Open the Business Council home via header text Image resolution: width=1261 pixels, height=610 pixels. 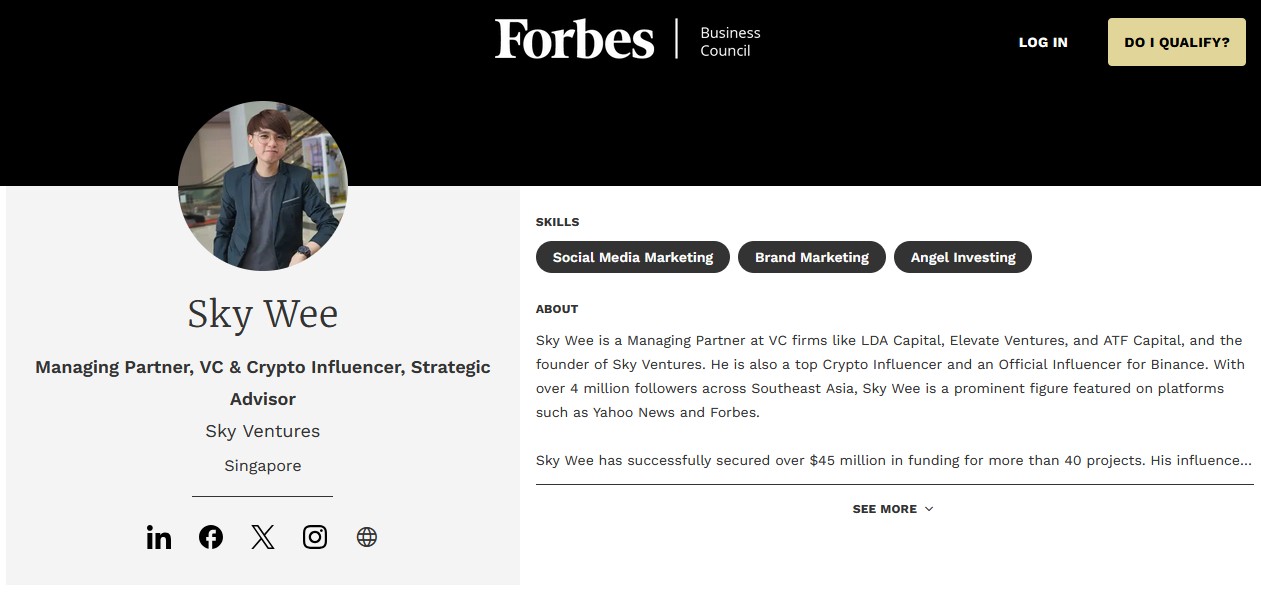click(730, 40)
